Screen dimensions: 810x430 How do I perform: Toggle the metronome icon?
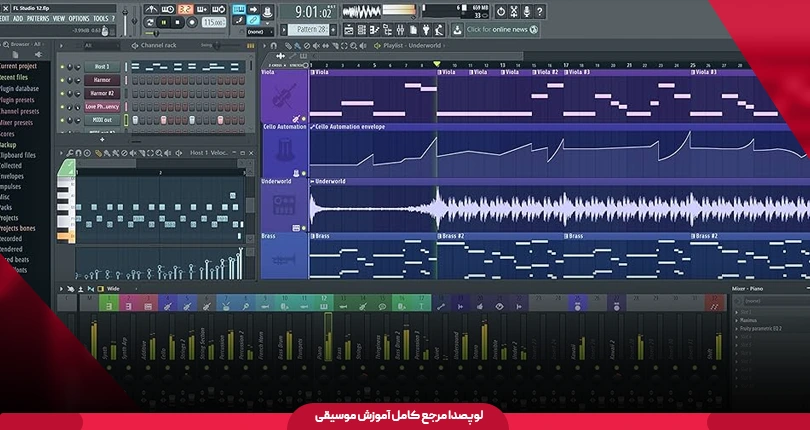tap(151, 9)
